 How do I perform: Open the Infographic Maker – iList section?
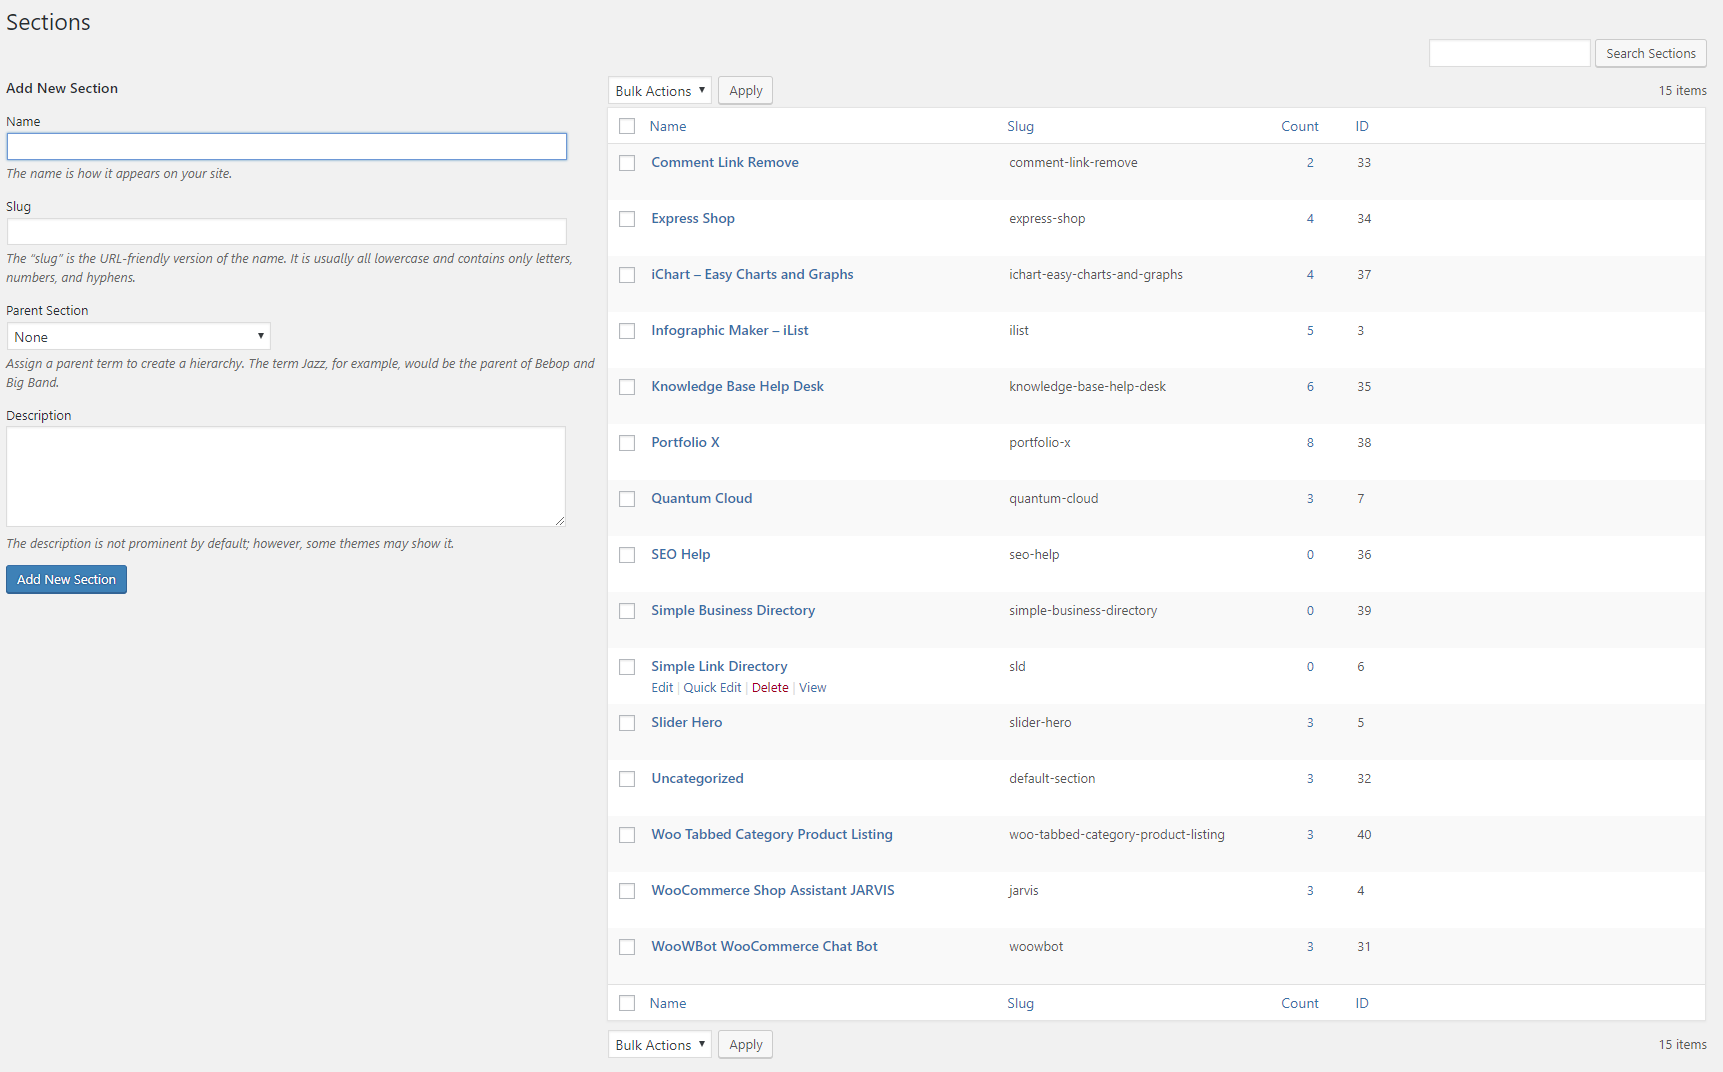[730, 331]
